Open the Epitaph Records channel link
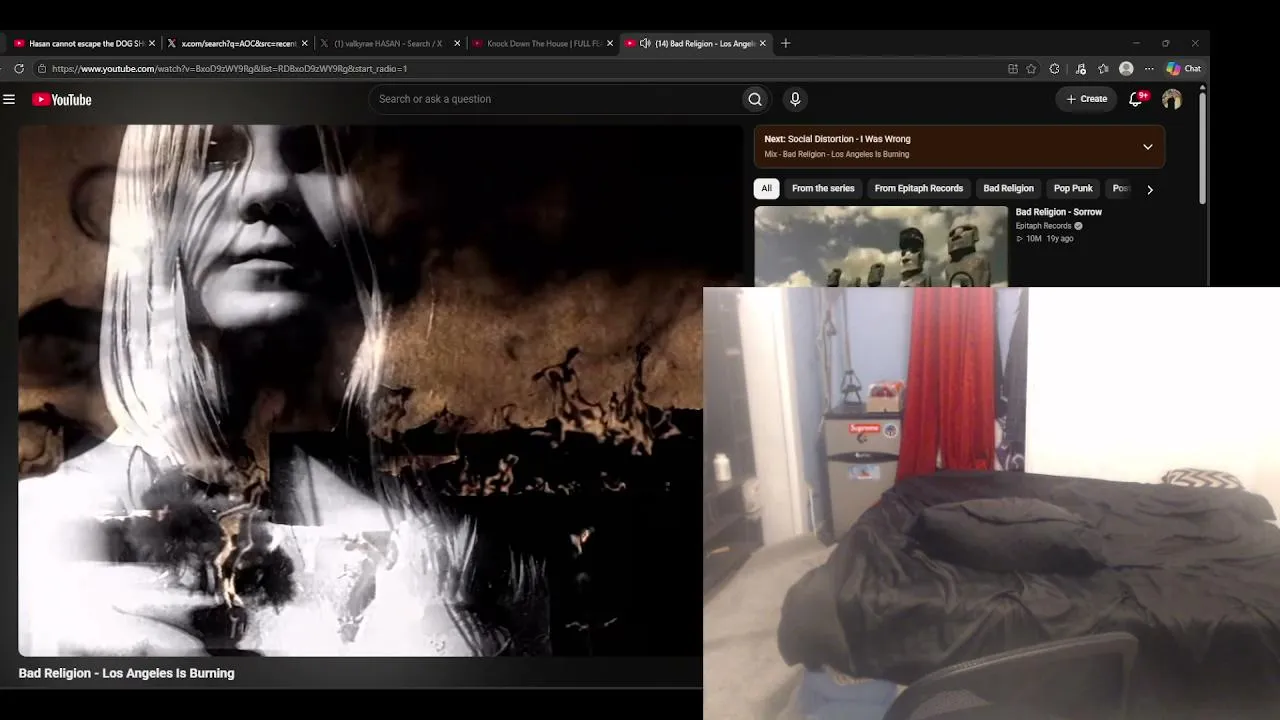 coord(1043,226)
